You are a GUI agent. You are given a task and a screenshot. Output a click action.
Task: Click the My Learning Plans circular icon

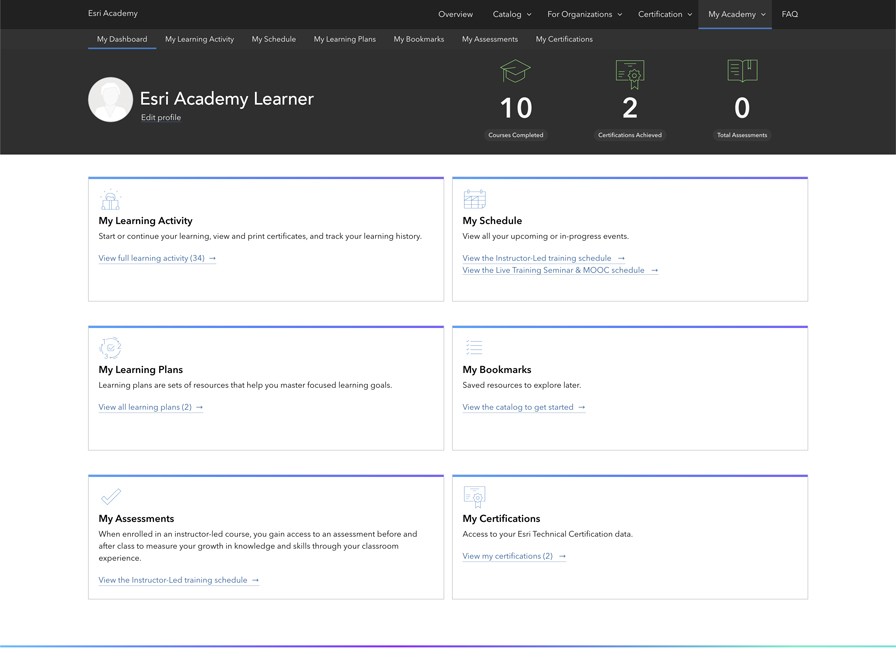tap(110, 348)
